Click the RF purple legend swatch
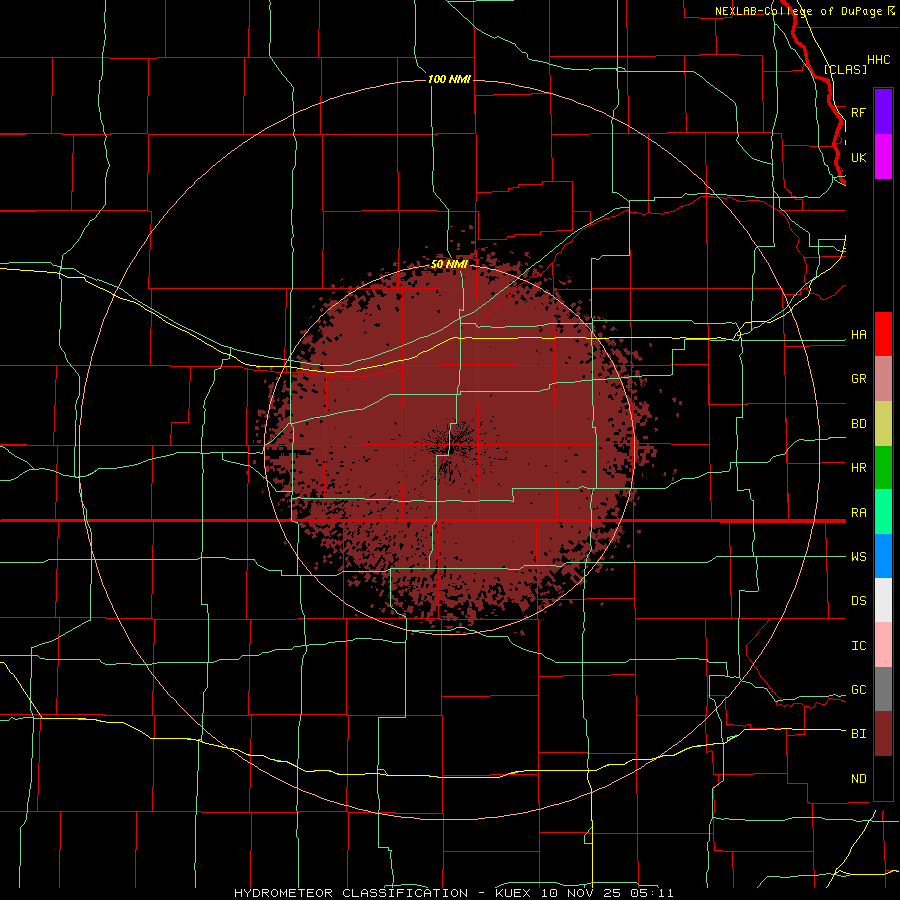Image resolution: width=900 pixels, height=900 pixels. pos(883,112)
